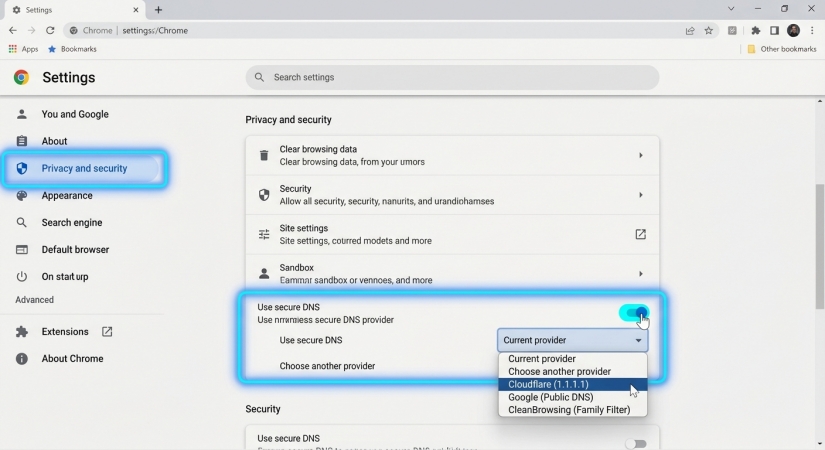Click the Privacy and security heading
This screenshot has width=825, height=450.
pyautogui.click(x=288, y=120)
